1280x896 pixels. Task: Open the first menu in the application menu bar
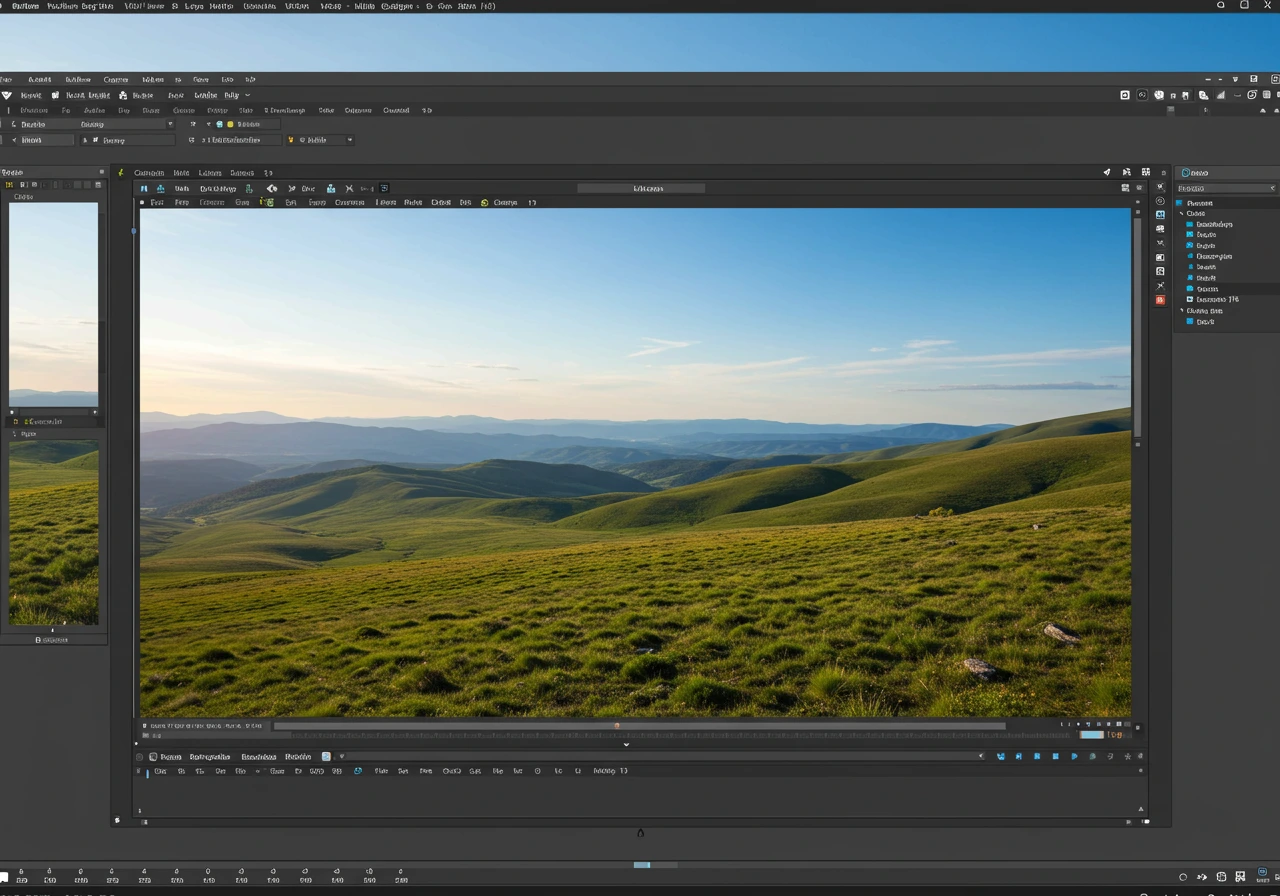click(x=6, y=79)
